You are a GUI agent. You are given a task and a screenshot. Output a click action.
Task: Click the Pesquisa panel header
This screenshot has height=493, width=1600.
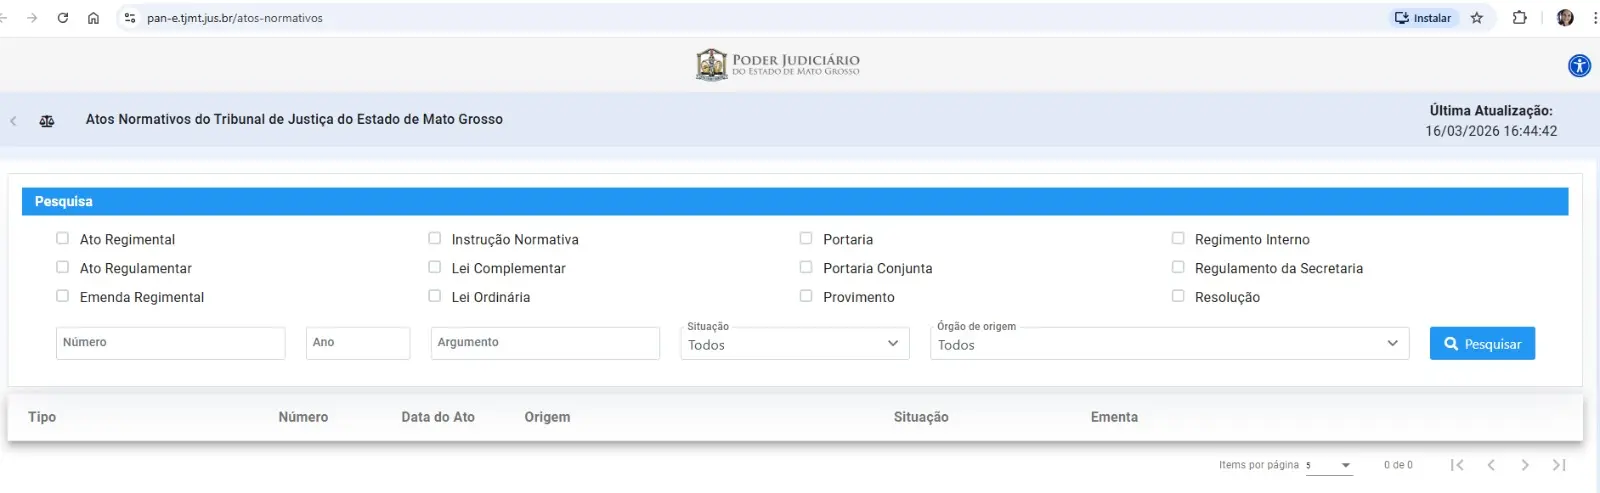(795, 201)
